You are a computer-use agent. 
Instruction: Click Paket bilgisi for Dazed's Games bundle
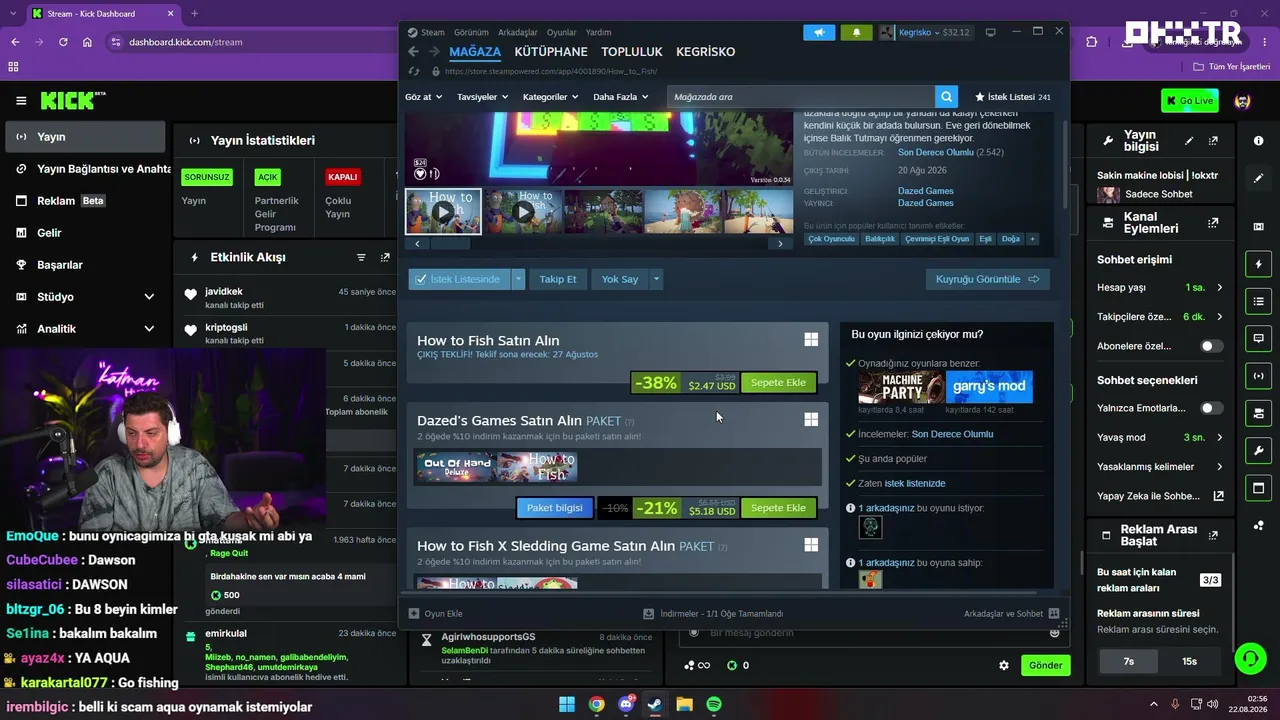[x=555, y=508]
